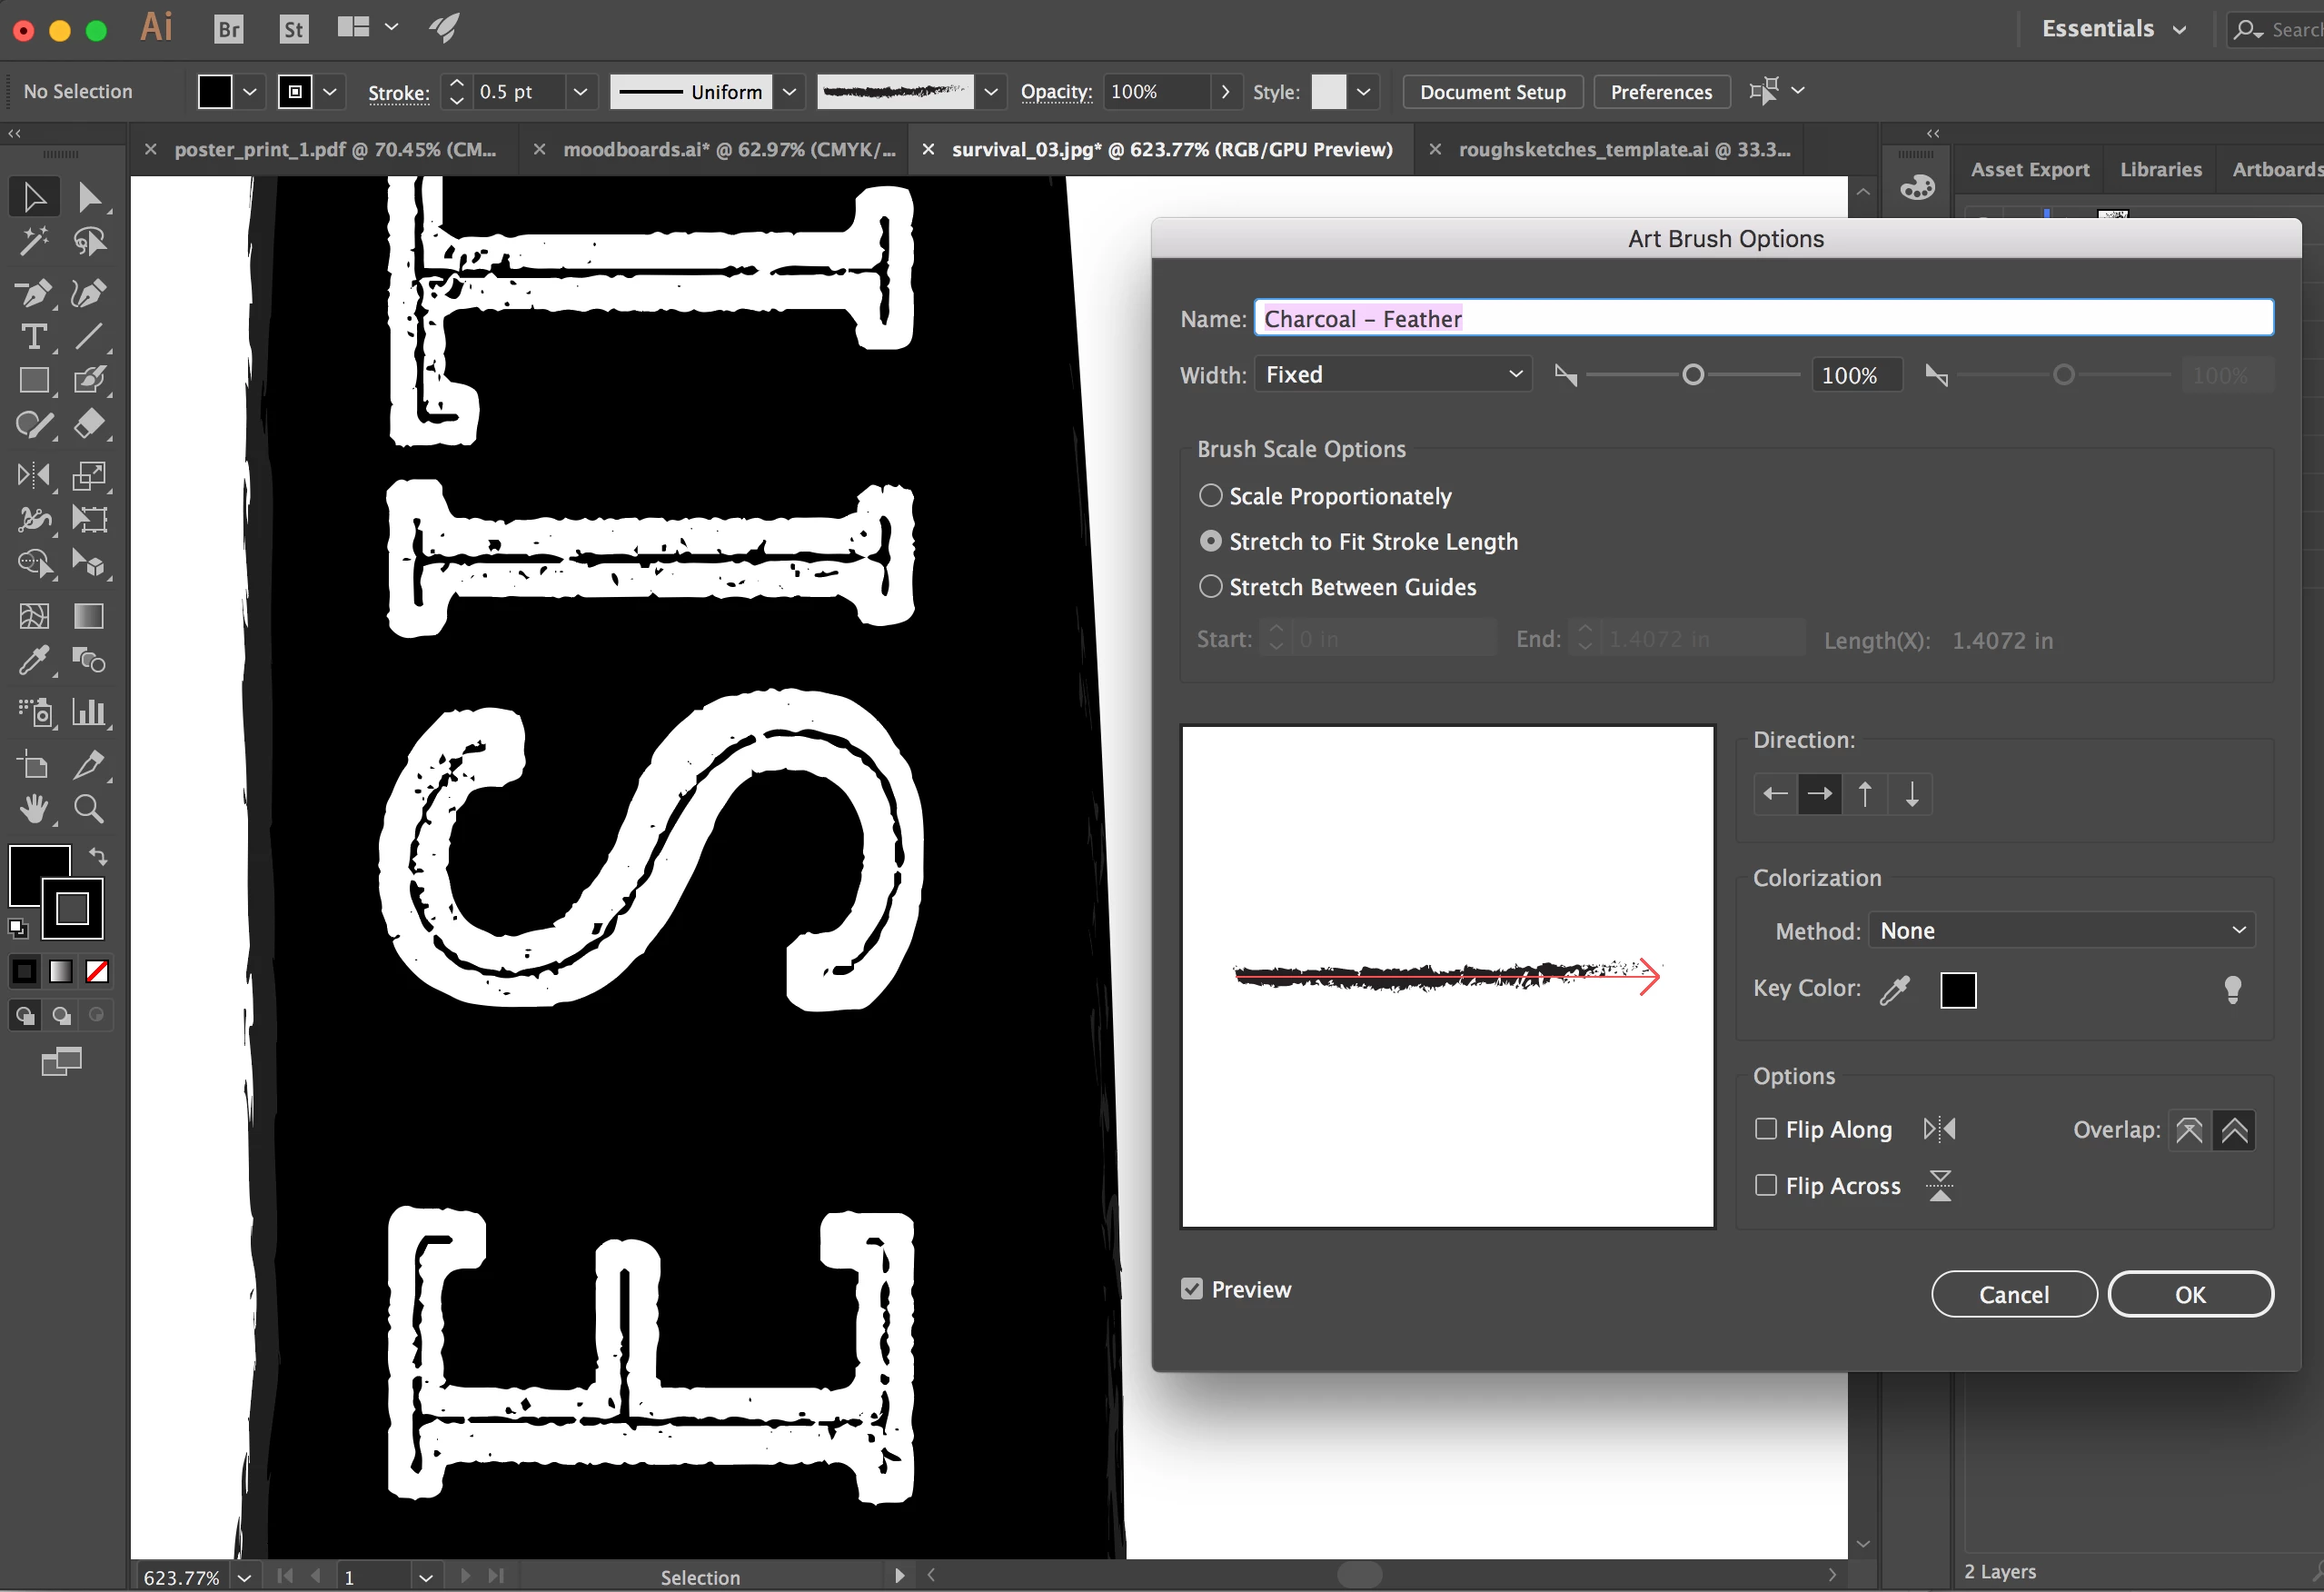Image resolution: width=2324 pixels, height=1592 pixels.
Task: Expand the Colorization Method dropdown
Action: coord(2061,931)
